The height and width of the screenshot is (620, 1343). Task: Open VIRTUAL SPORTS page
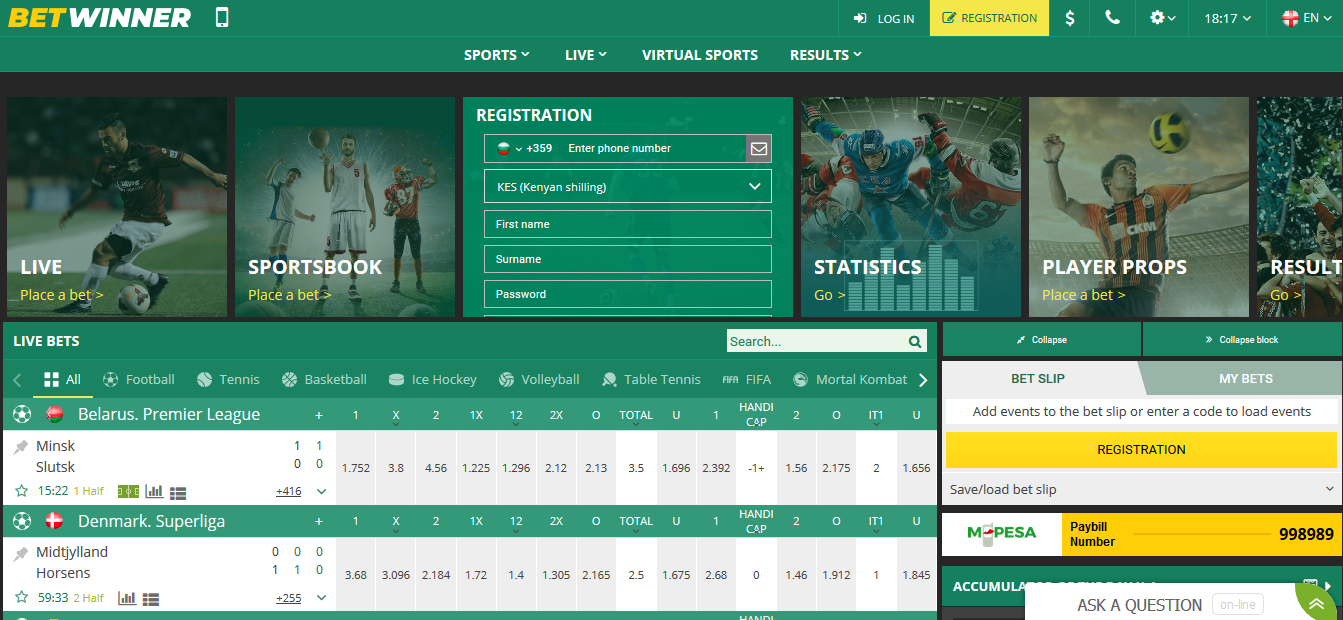(x=700, y=55)
